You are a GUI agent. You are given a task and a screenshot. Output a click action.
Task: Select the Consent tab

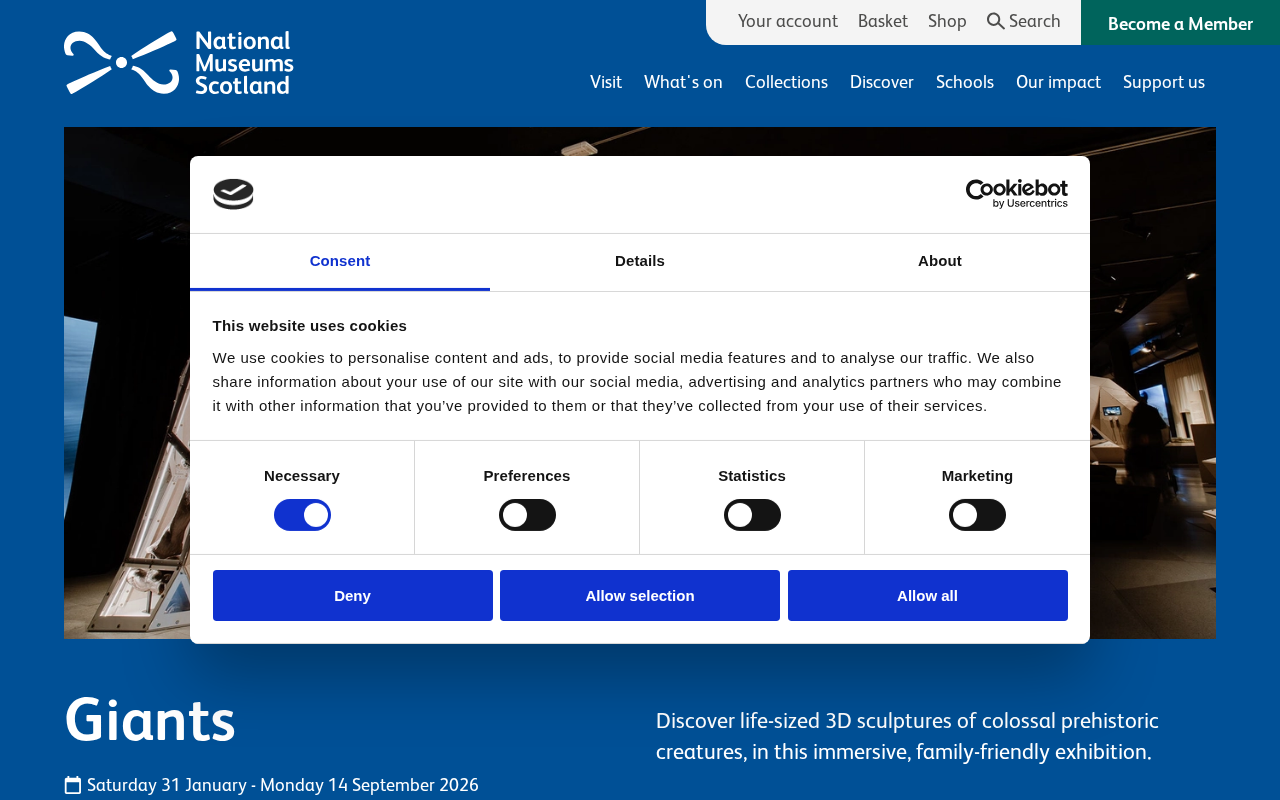(x=340, y=261)
